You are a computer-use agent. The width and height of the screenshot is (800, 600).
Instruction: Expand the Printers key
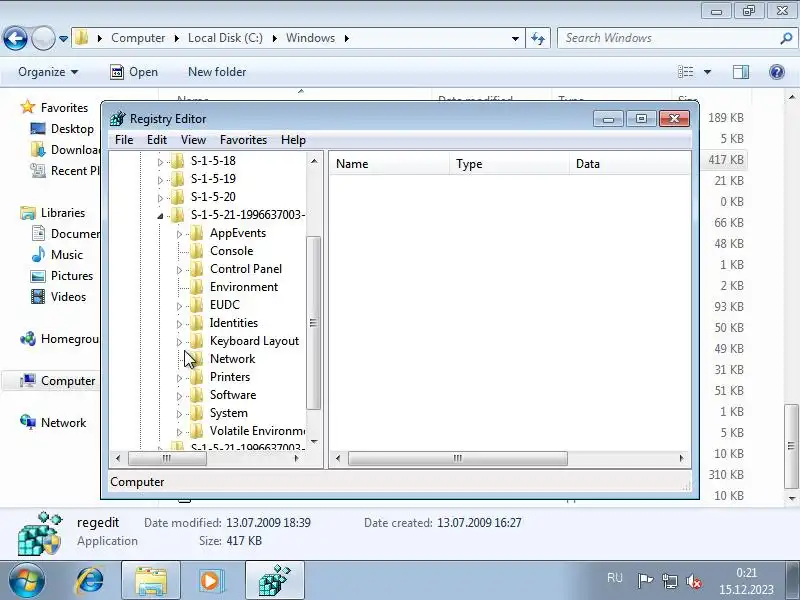(179, 378)
